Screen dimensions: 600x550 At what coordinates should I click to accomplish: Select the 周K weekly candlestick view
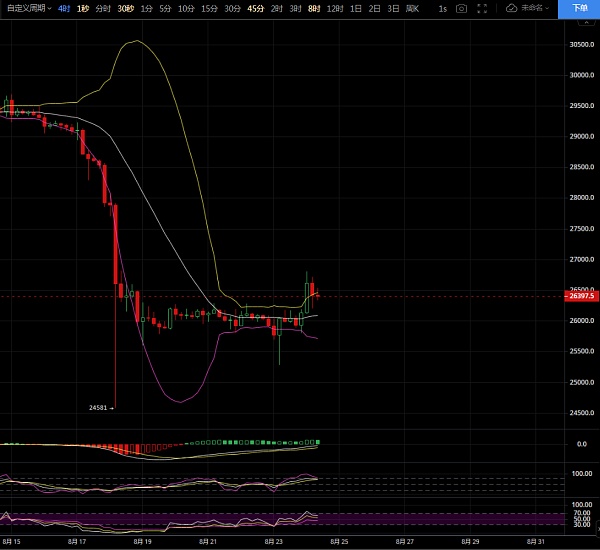pos(412,8)
